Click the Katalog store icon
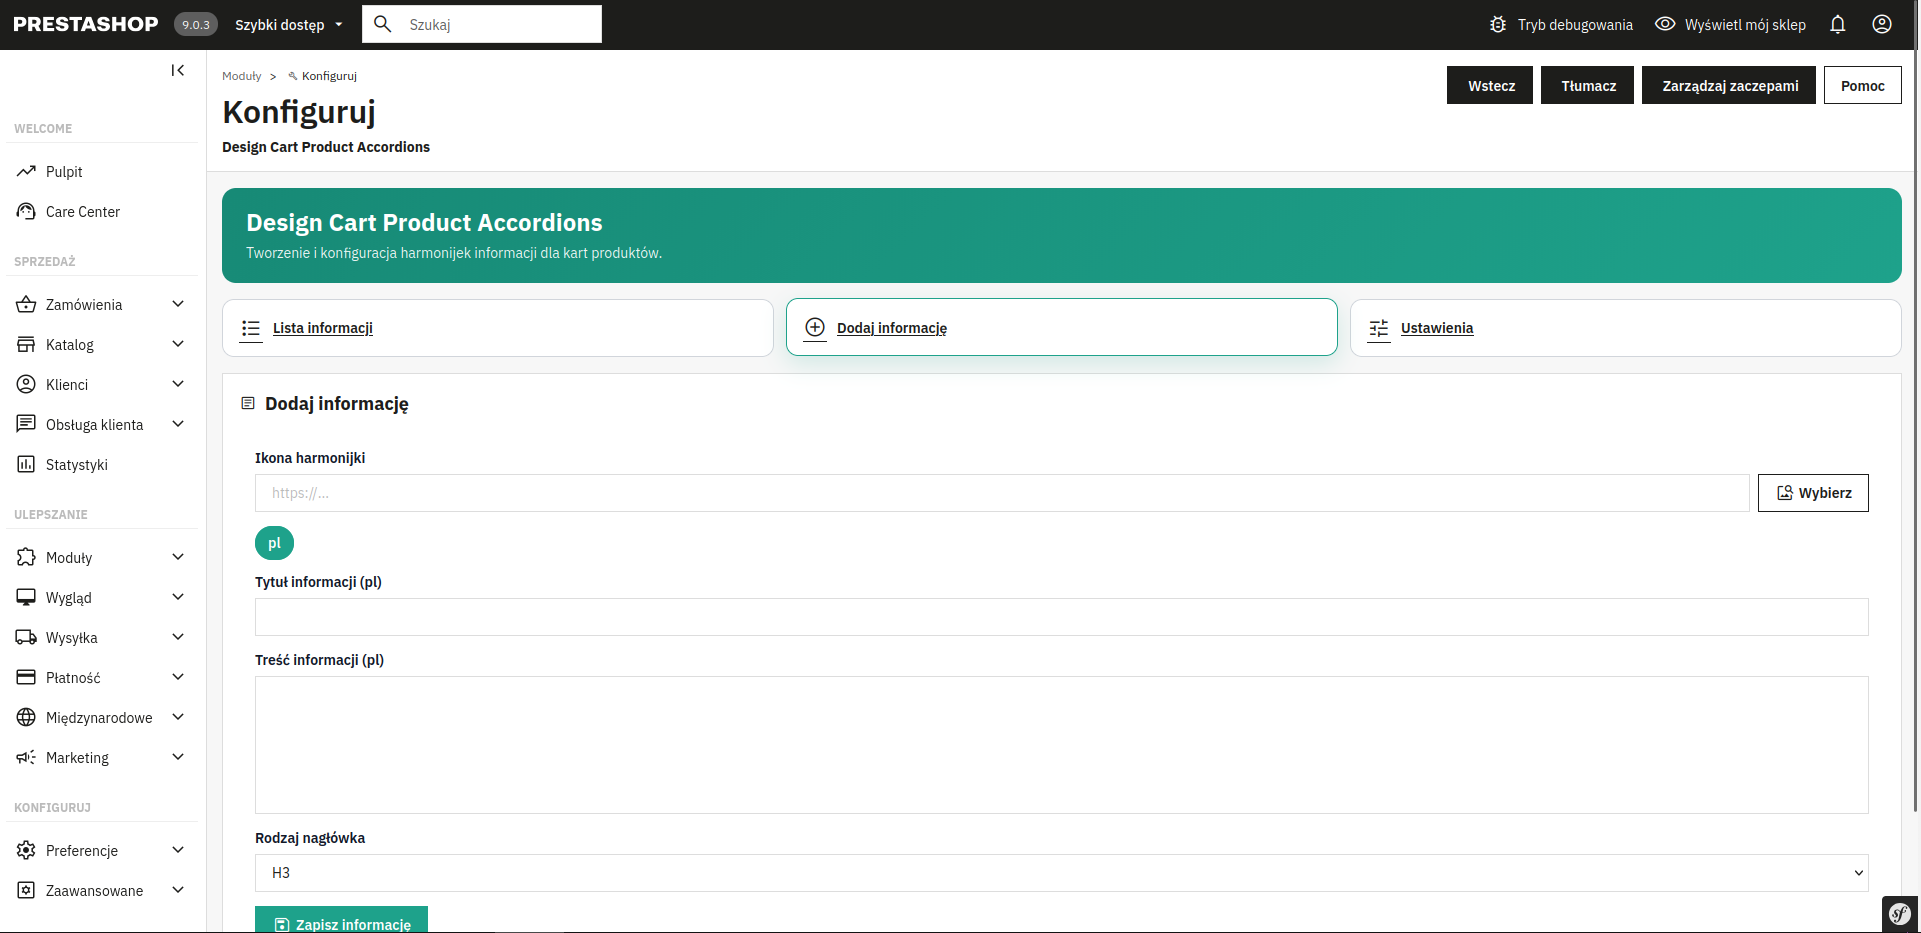Screen dimensions: 1921x933 pos(26,345)
